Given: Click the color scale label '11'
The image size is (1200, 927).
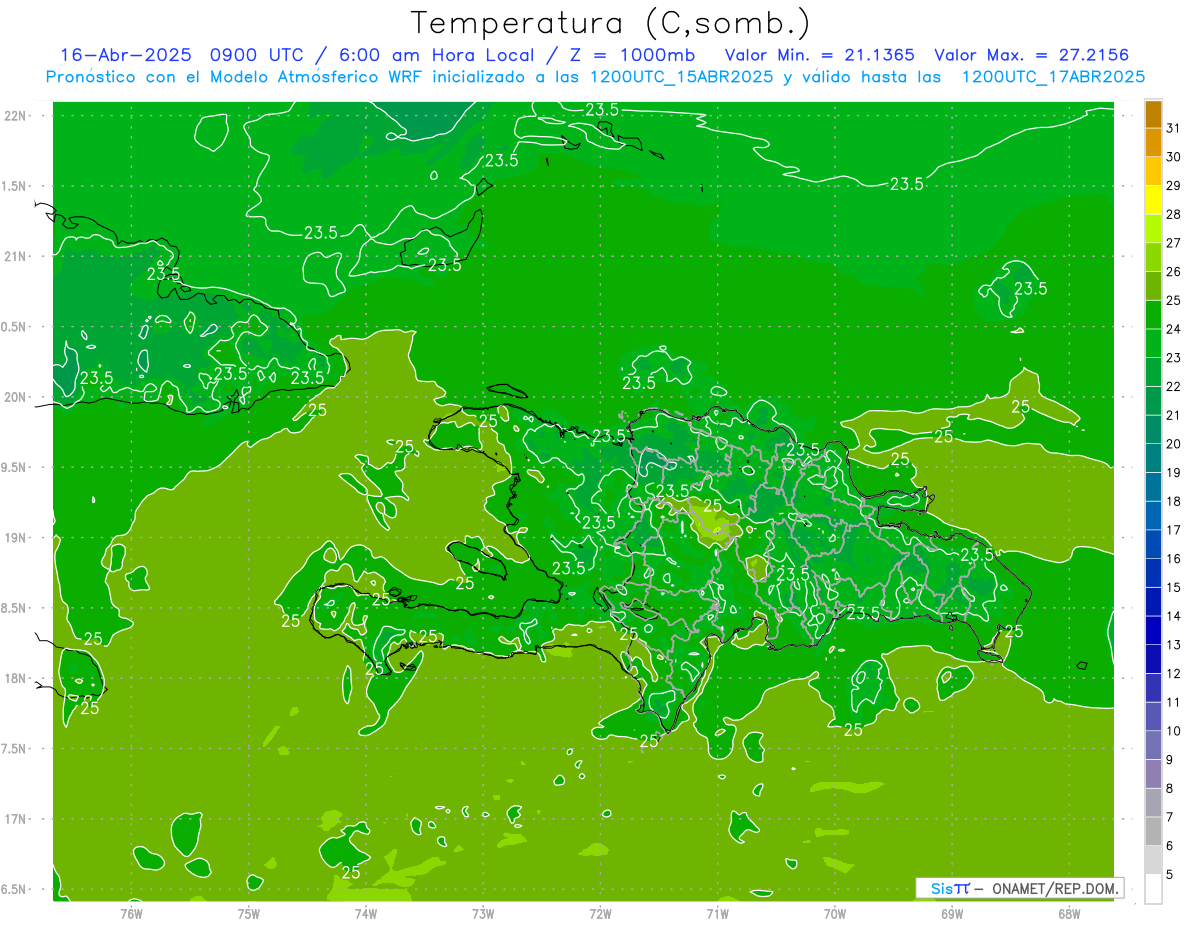Looking at the screenshot, I should coord(1174,703).
